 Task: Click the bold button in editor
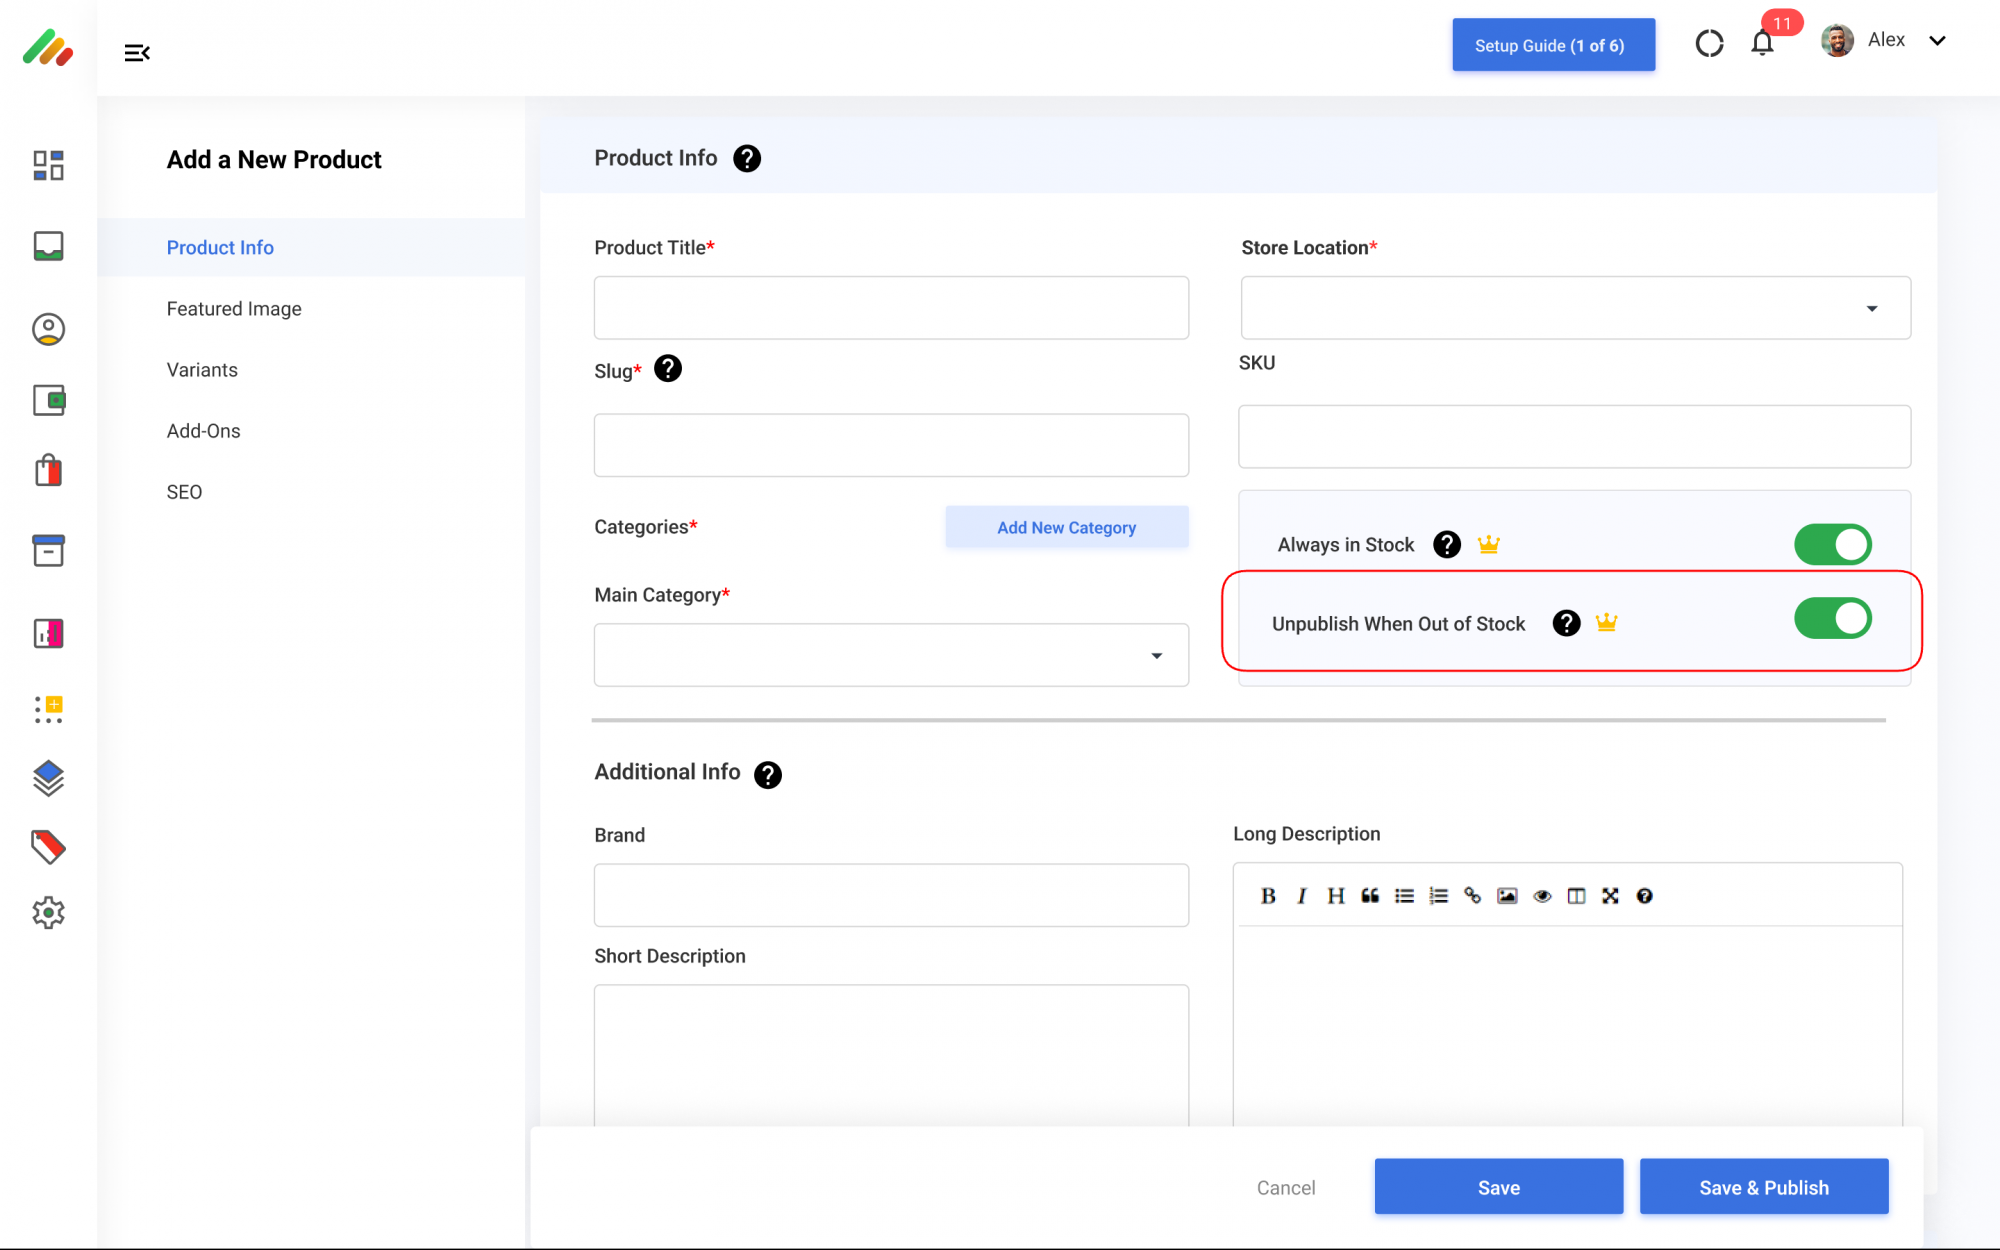click(1268, 896)
